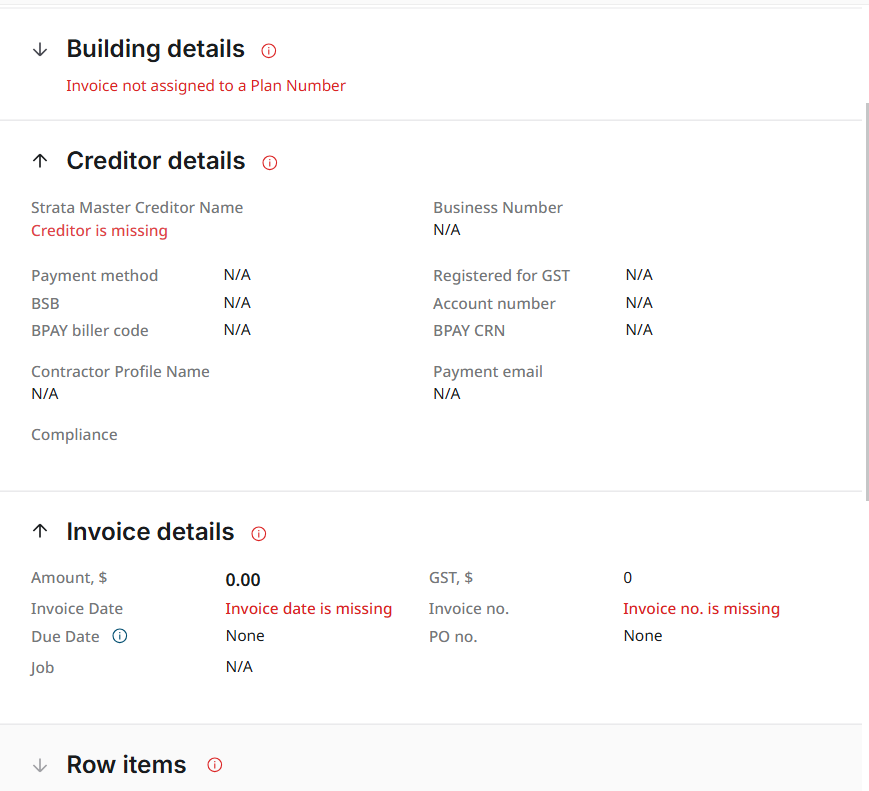Click the Row items heading
Image resolution: width=869 pixels, height=791 pixels.
pos(126,765)
